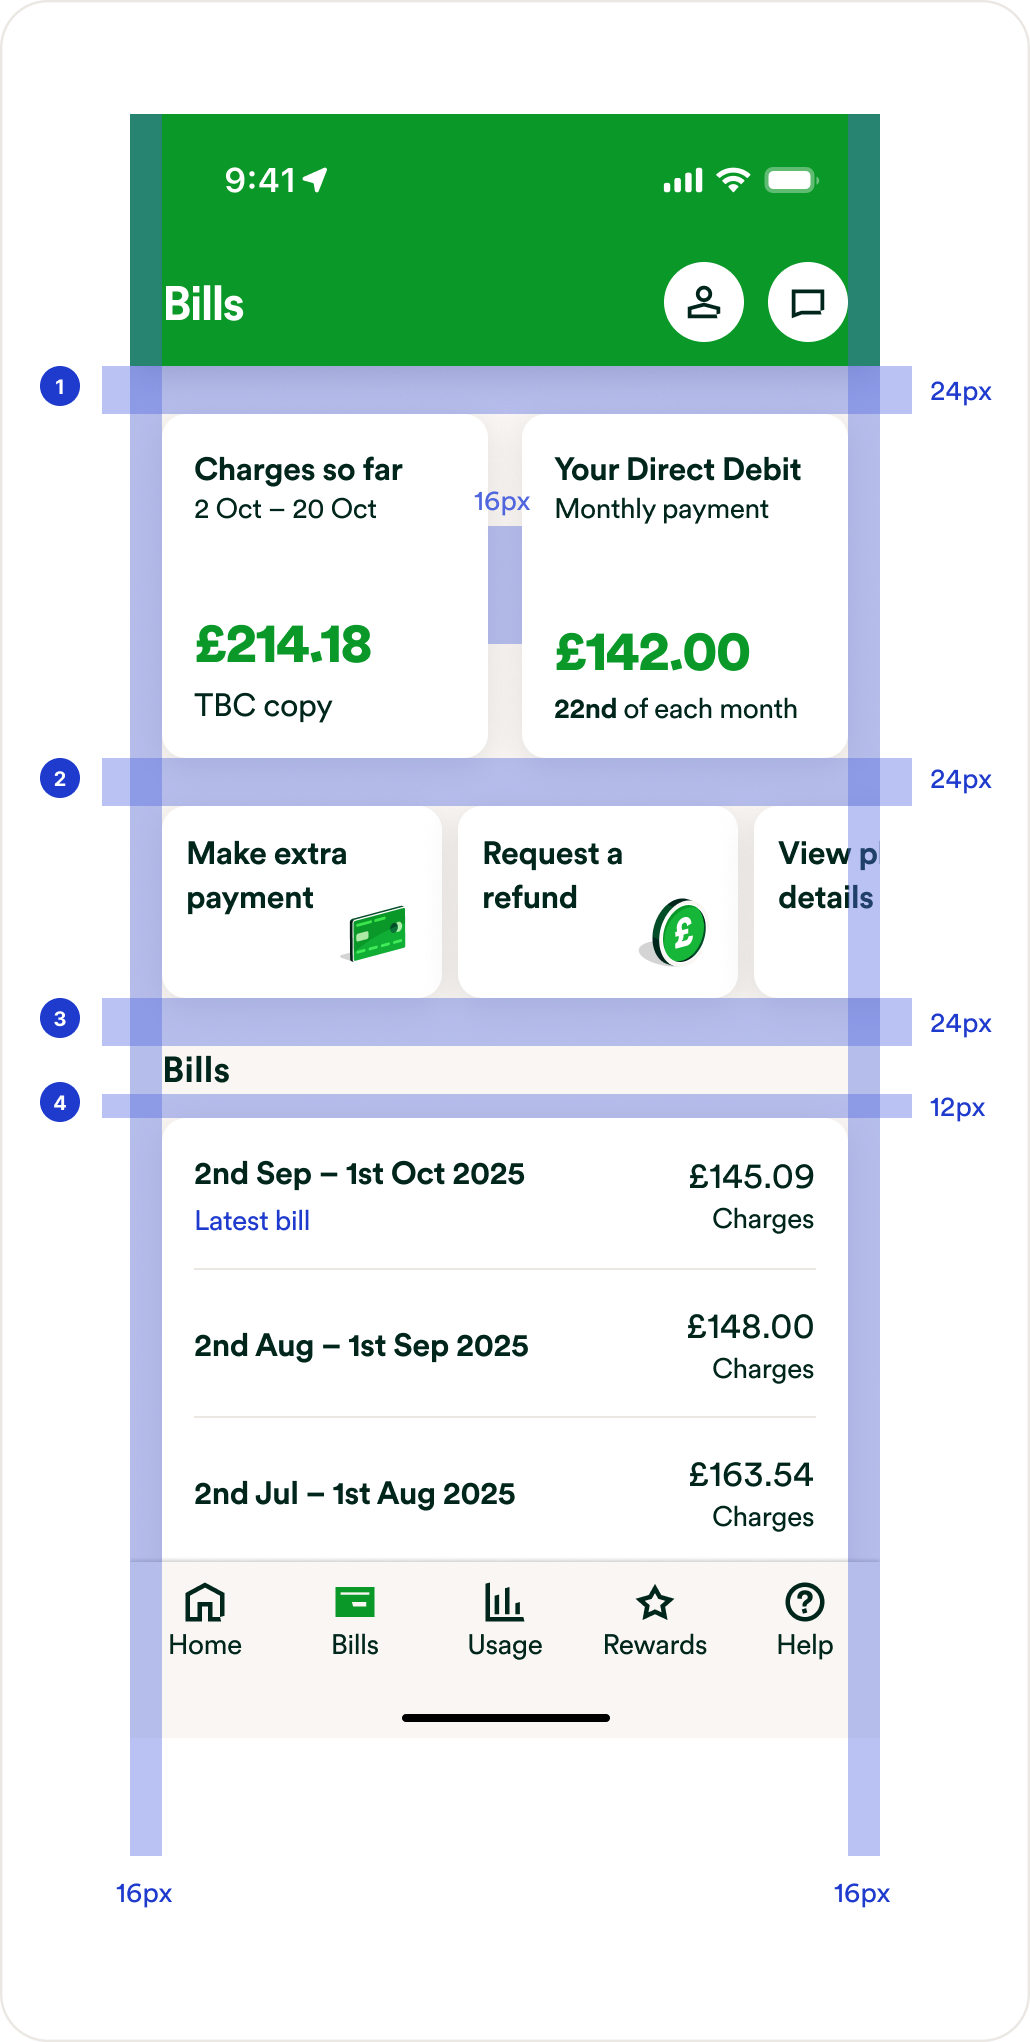1030x2042 pixels.
Task: Tap the pound coin illustration
Action: (676, 932)
